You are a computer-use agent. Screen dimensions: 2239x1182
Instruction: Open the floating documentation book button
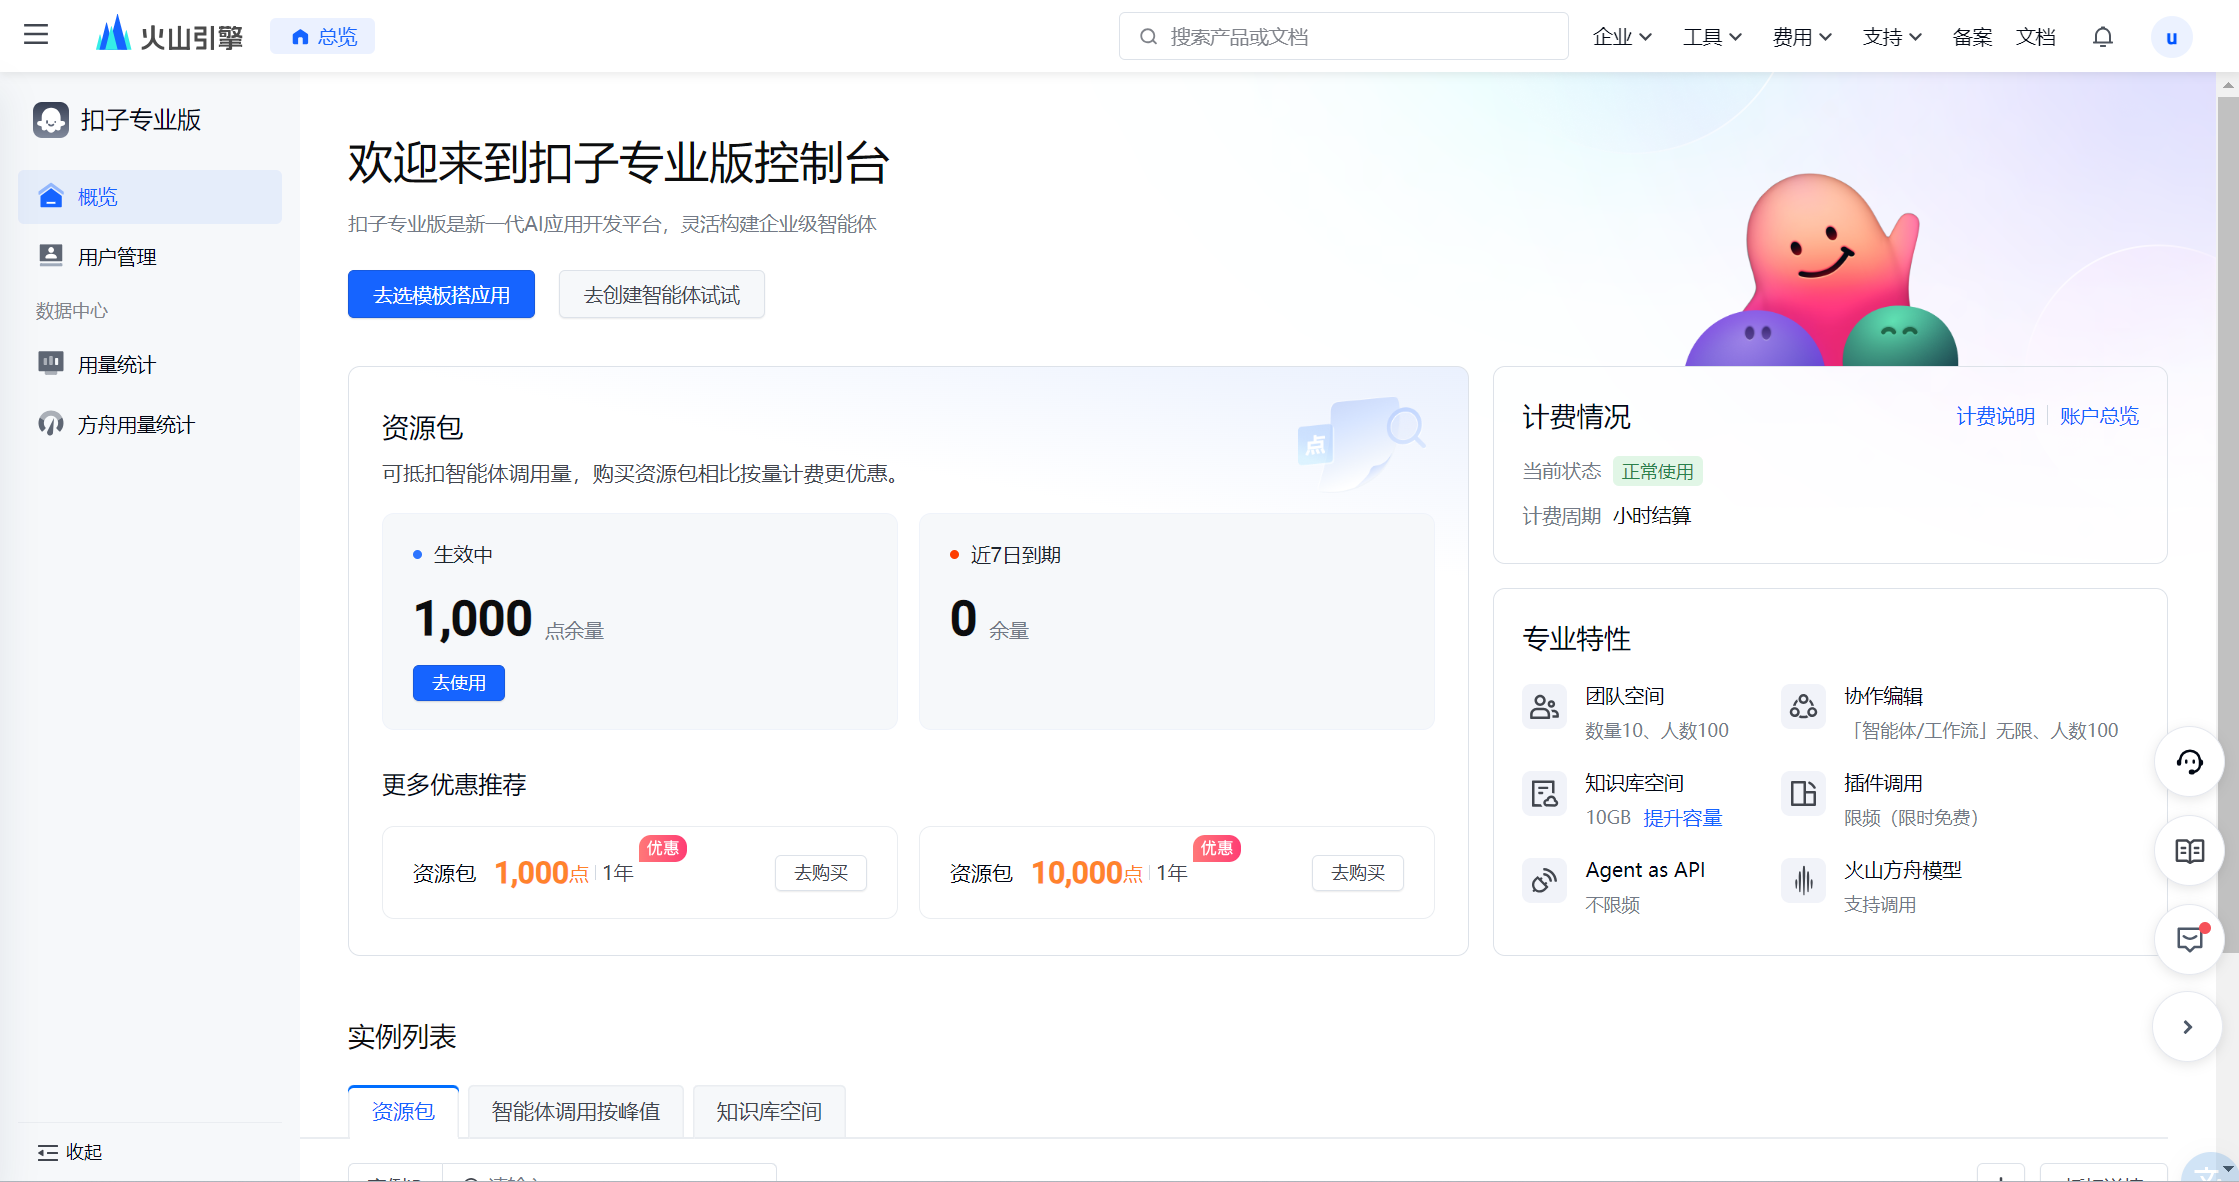coord(2189,851)
